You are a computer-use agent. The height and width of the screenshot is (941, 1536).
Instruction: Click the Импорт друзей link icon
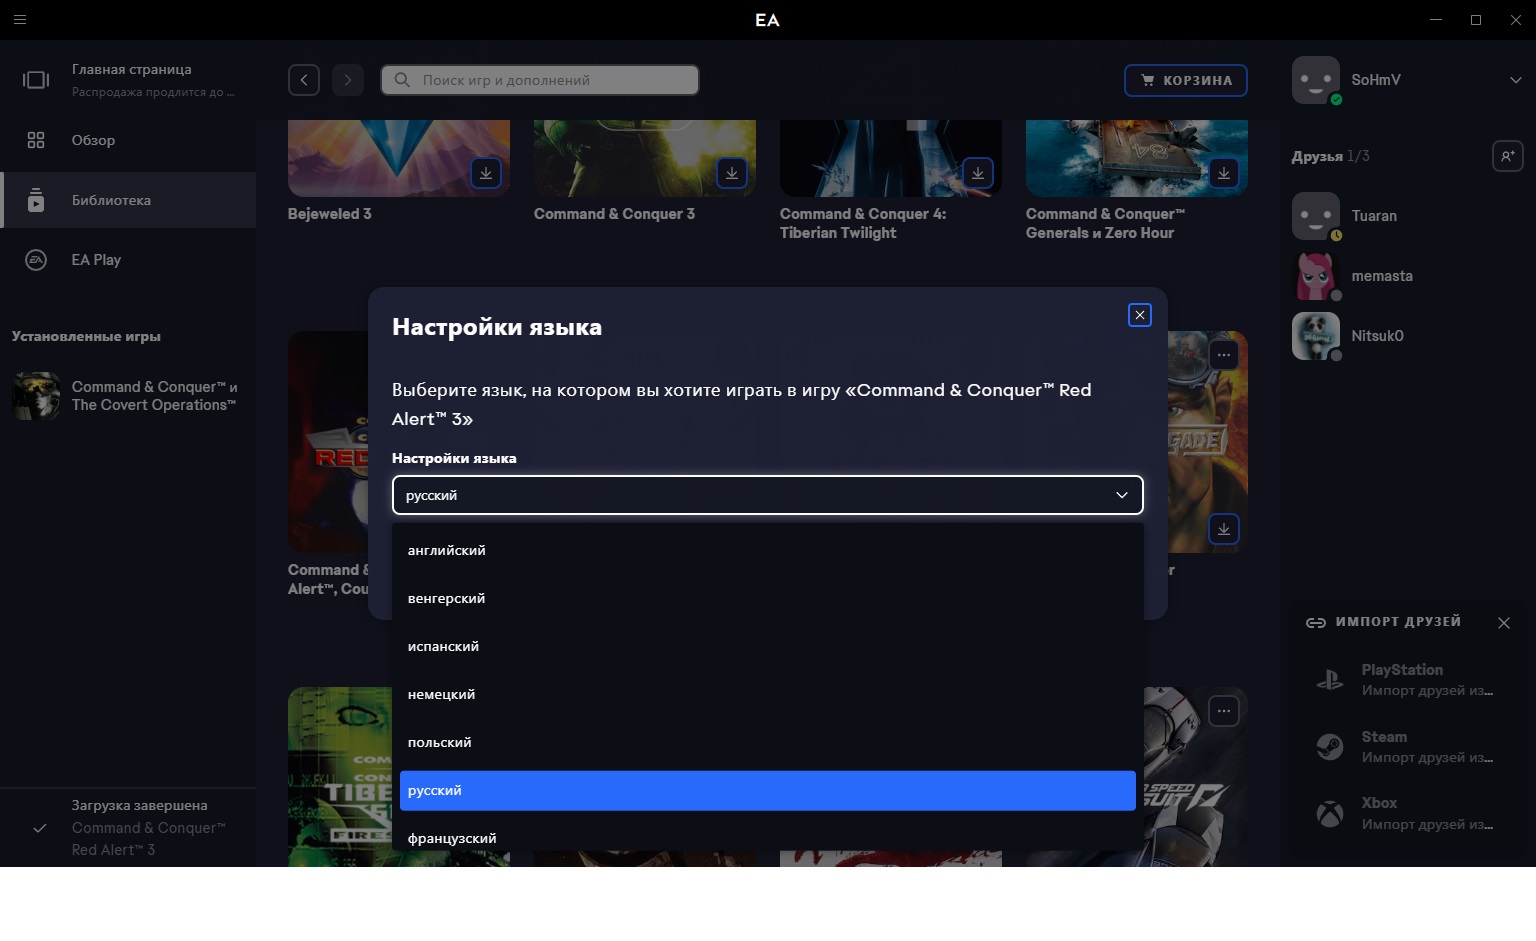pos(1316,623)
